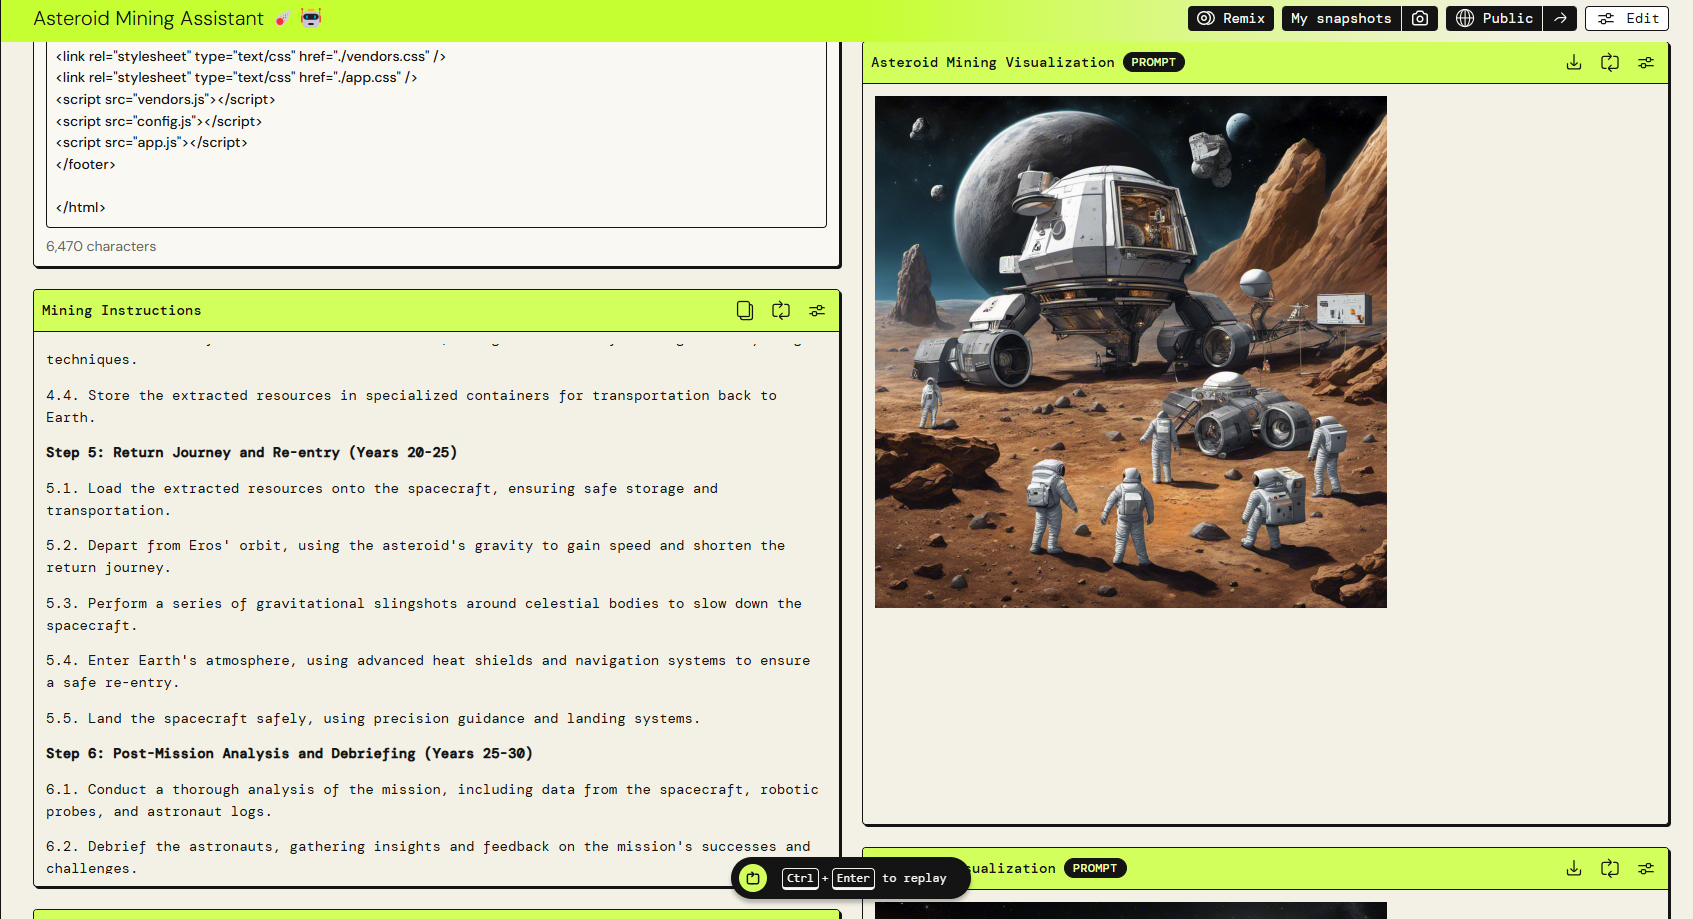Regenerate the second visualization block at the bottom

1610,868
